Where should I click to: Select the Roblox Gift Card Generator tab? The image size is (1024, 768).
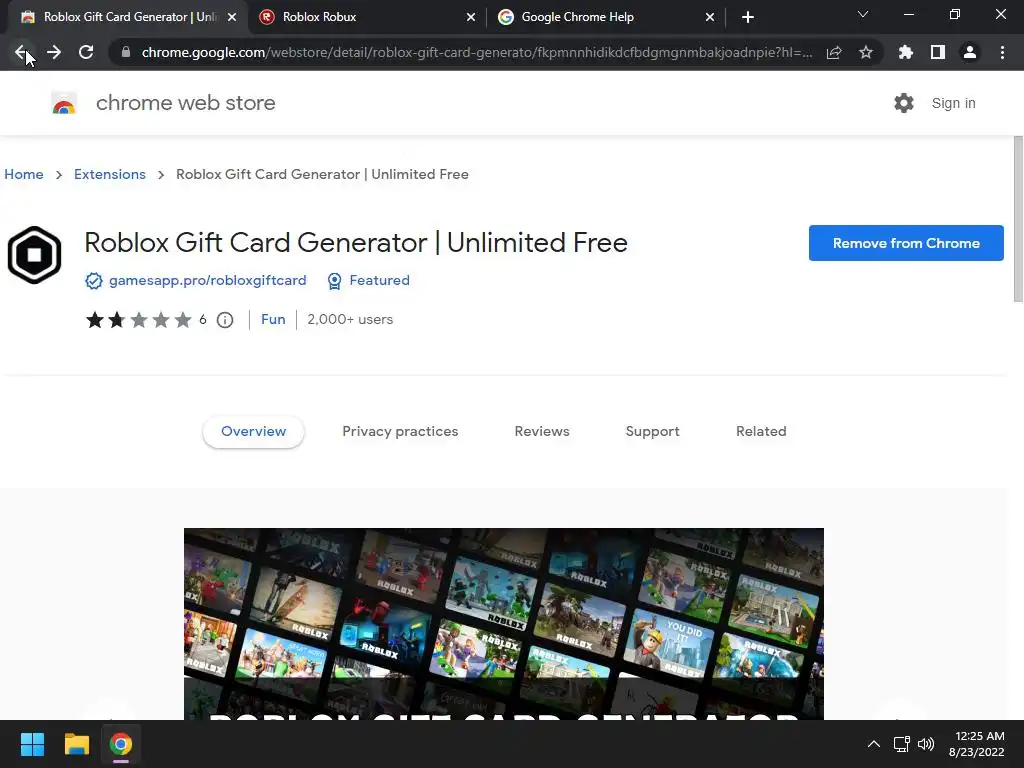click(127, 17)
